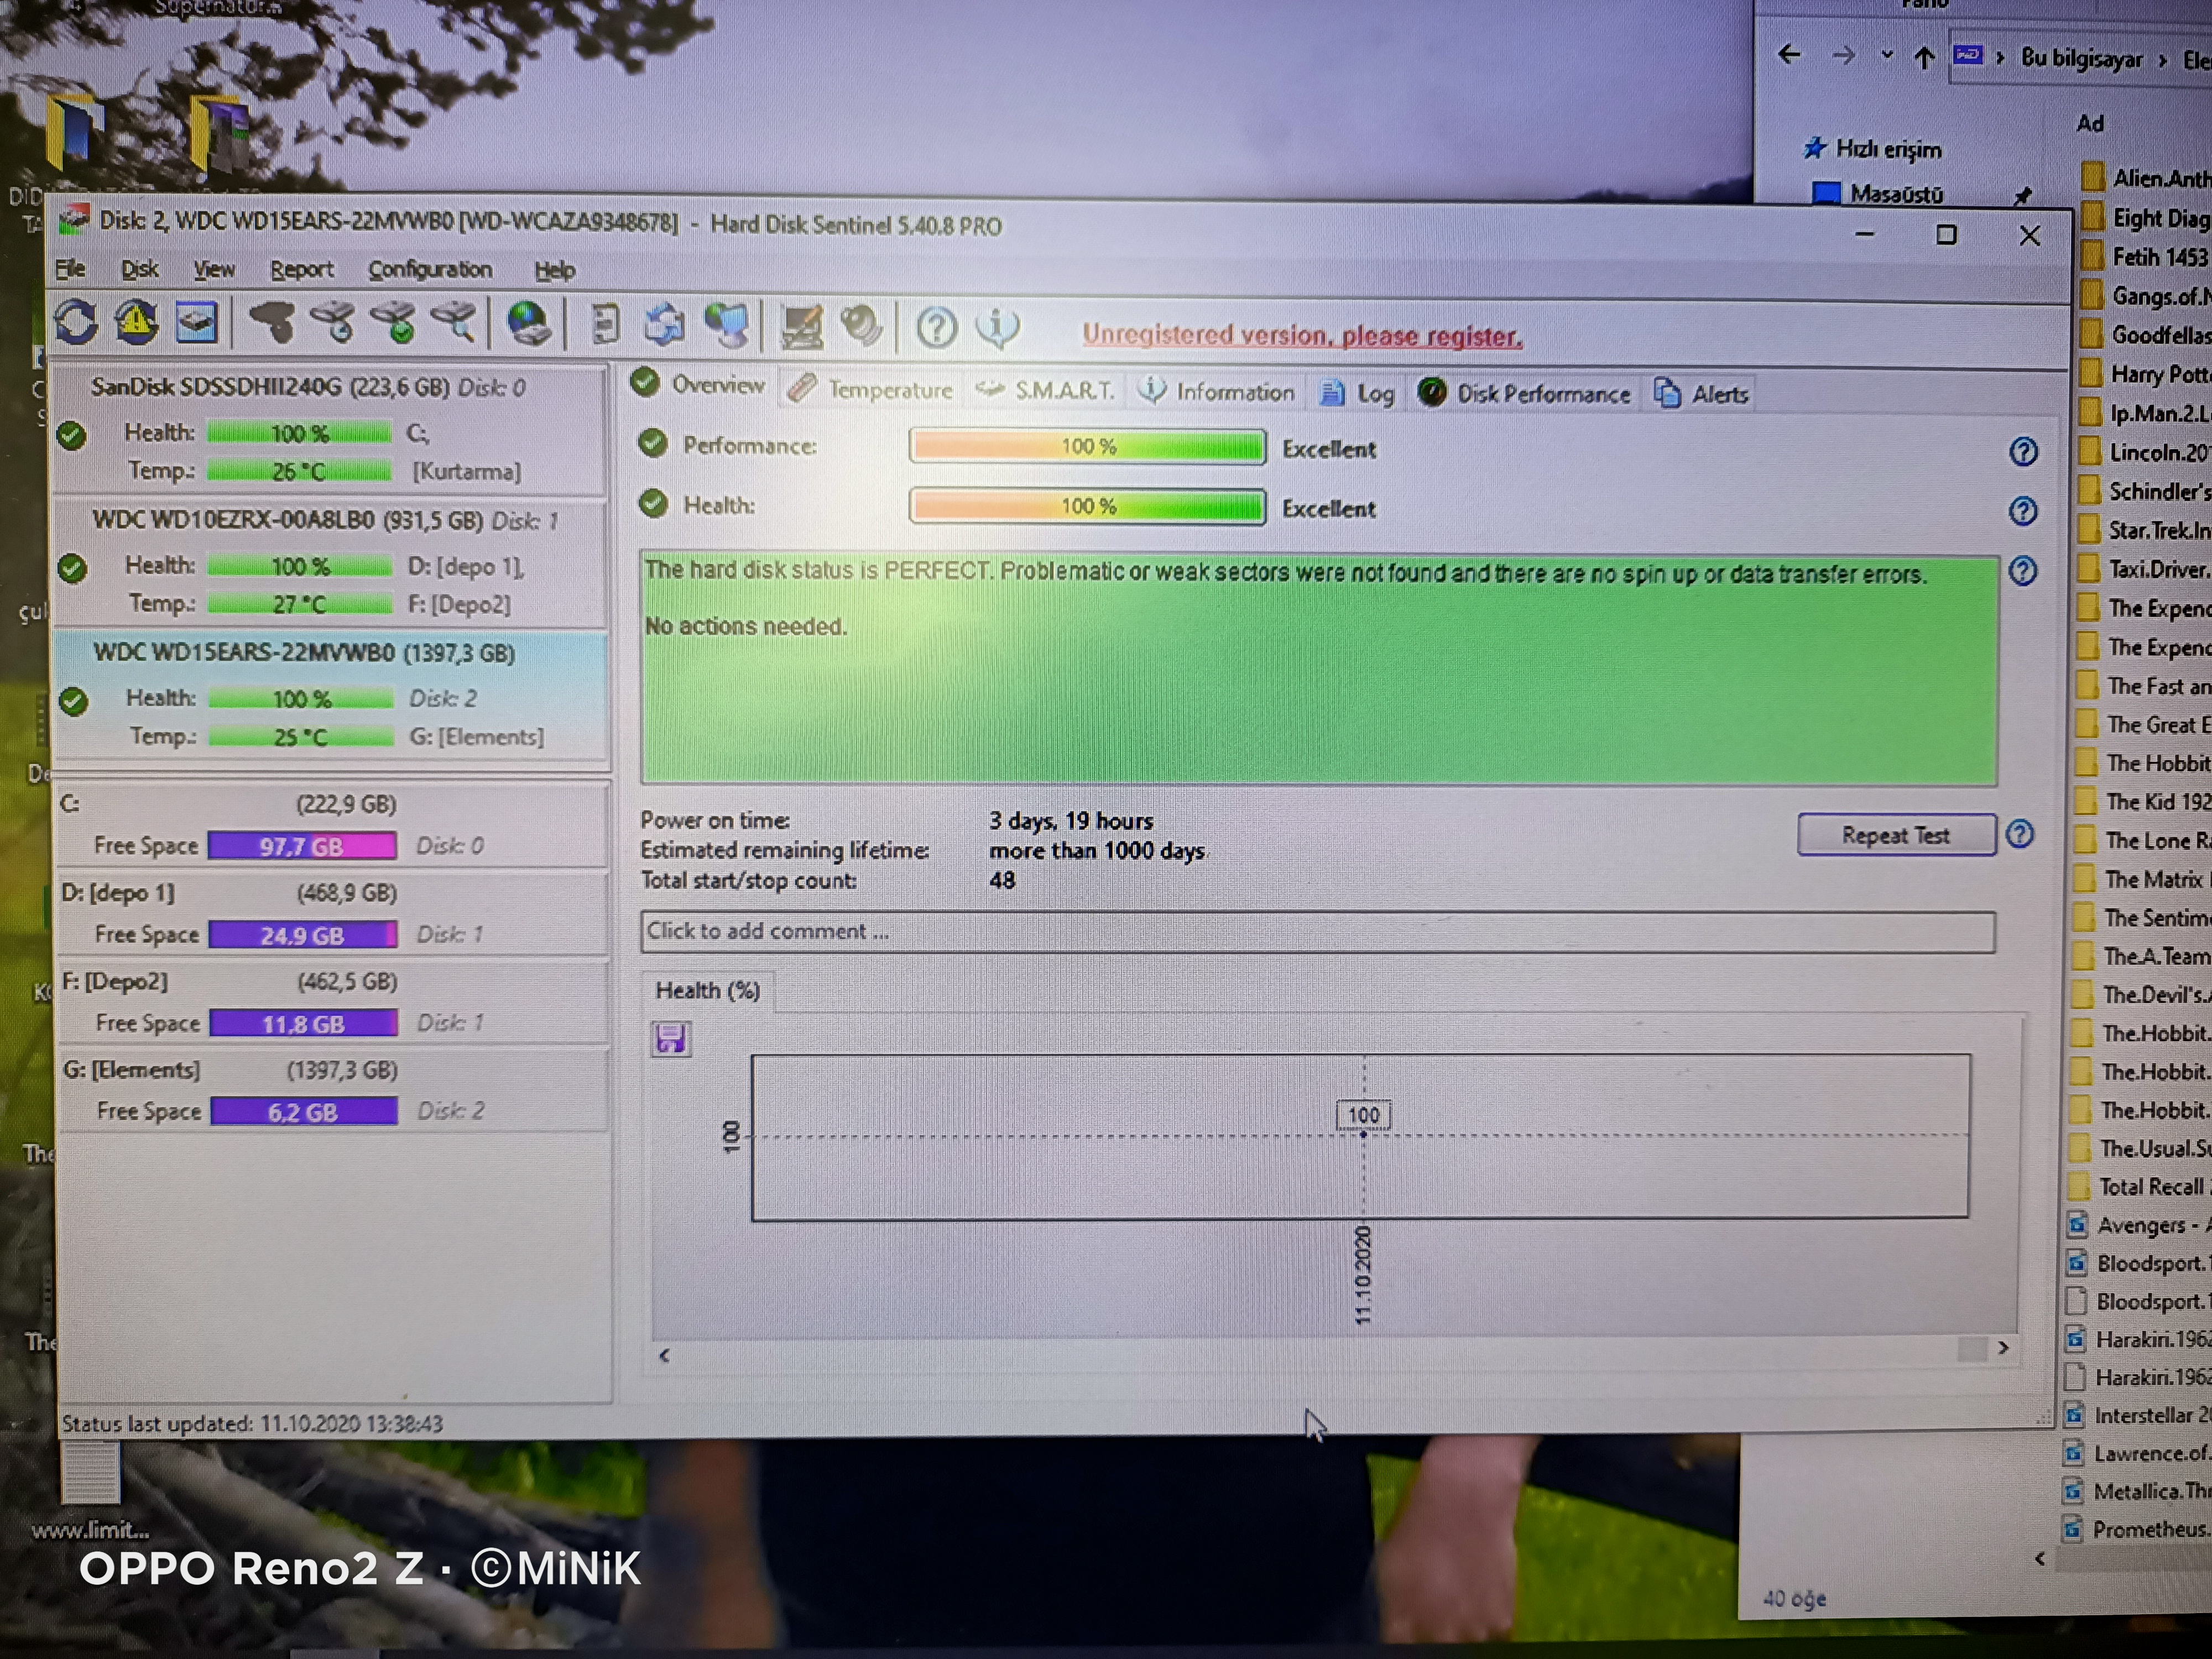Open the File menu

click(x=70, y=268)
